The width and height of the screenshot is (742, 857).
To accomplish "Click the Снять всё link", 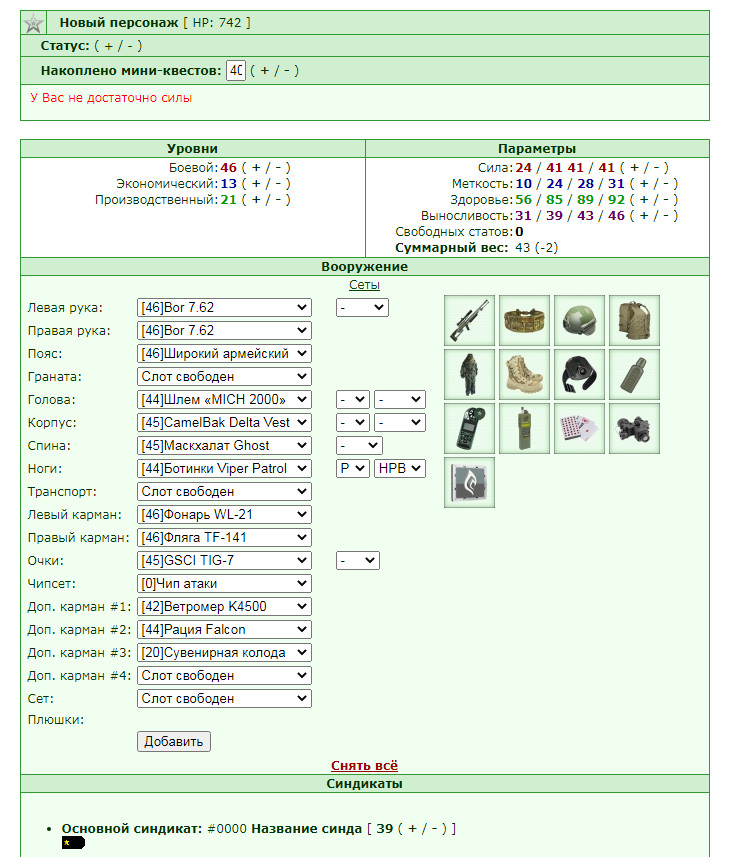I will pos(364,765).
